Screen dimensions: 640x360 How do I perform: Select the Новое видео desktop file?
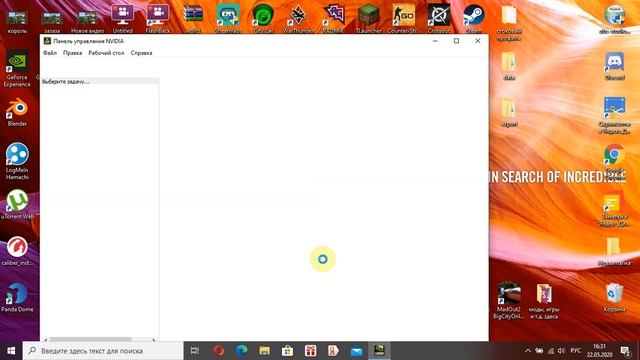pyautogui.click(x=87, y=20)
